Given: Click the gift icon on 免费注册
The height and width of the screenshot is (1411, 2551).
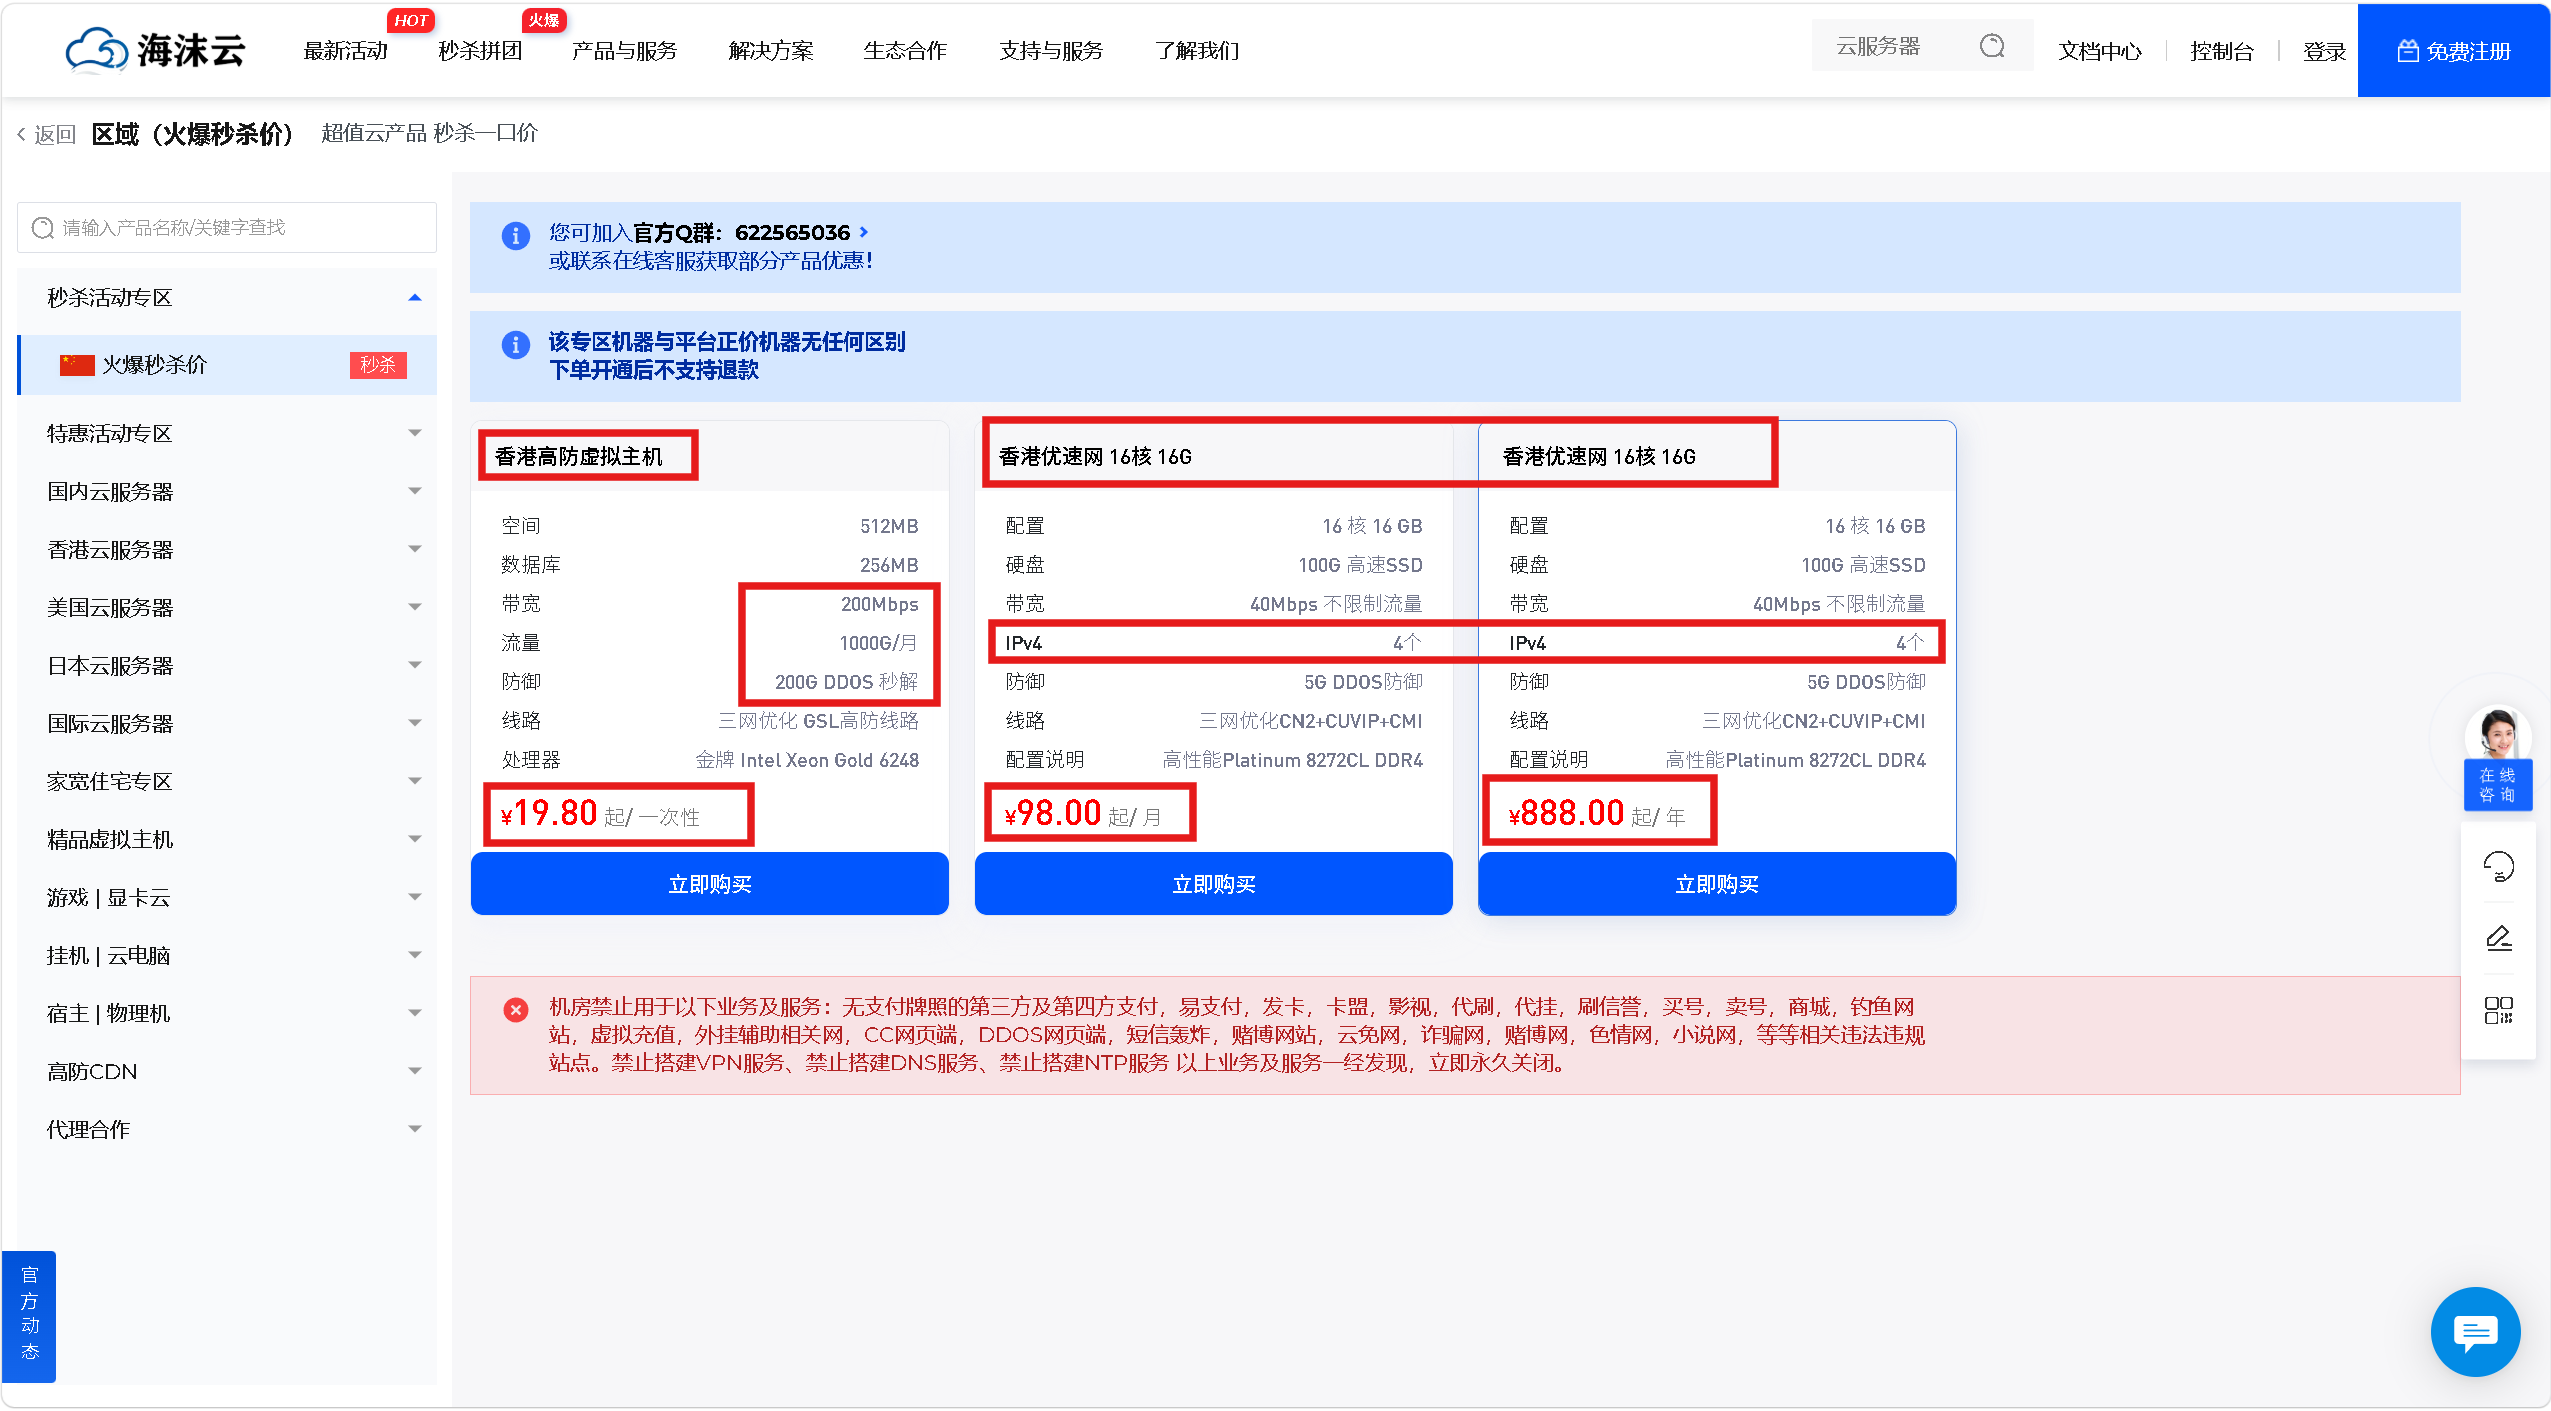Looking at the screenshot, I should [x=2408, y=51].
